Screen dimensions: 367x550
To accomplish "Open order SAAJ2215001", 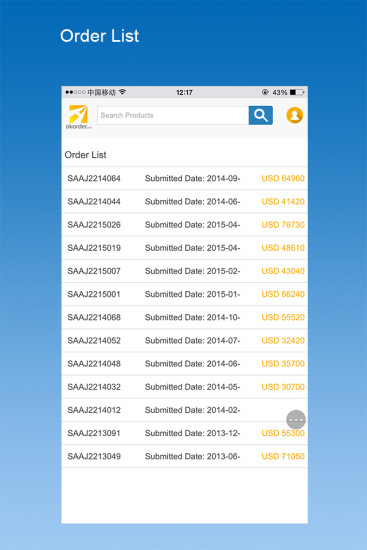I will coord(185,294).
